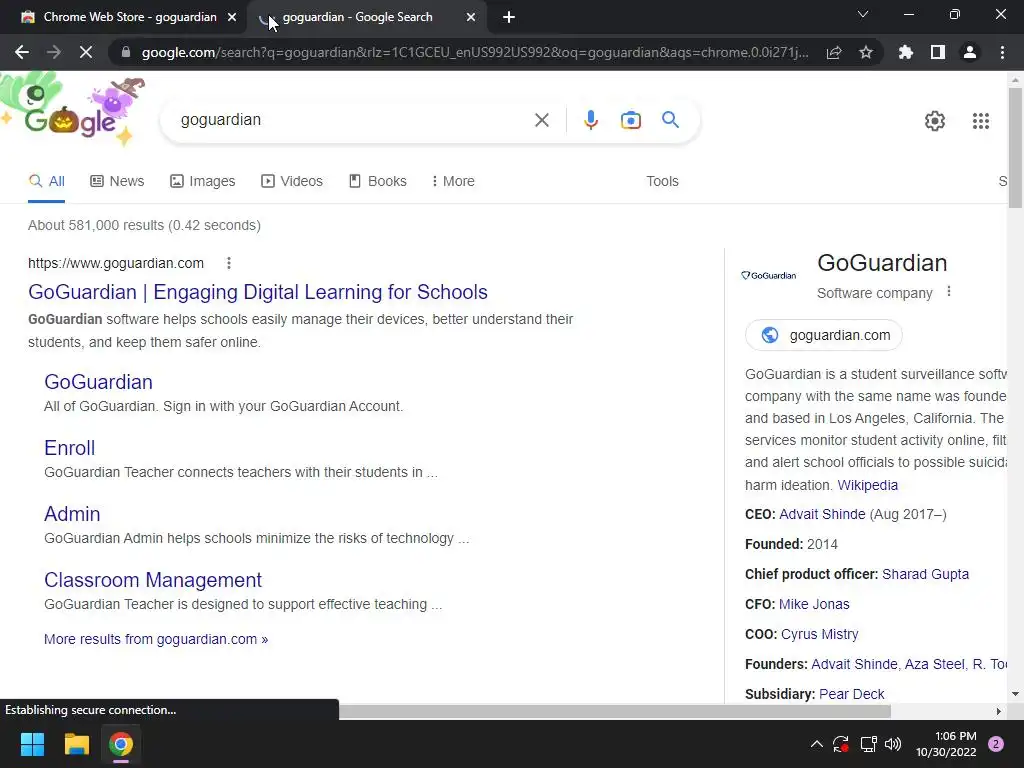Click the Halloween Google doodle logo
The height and width of the screenshot is (768, 1024).
(73, 110)
